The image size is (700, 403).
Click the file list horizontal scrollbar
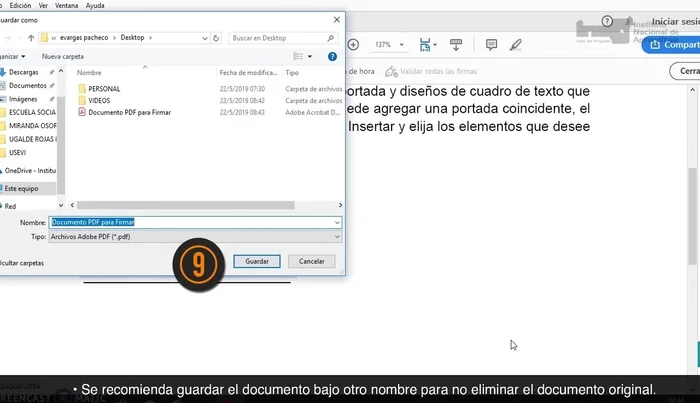point(185,205)
